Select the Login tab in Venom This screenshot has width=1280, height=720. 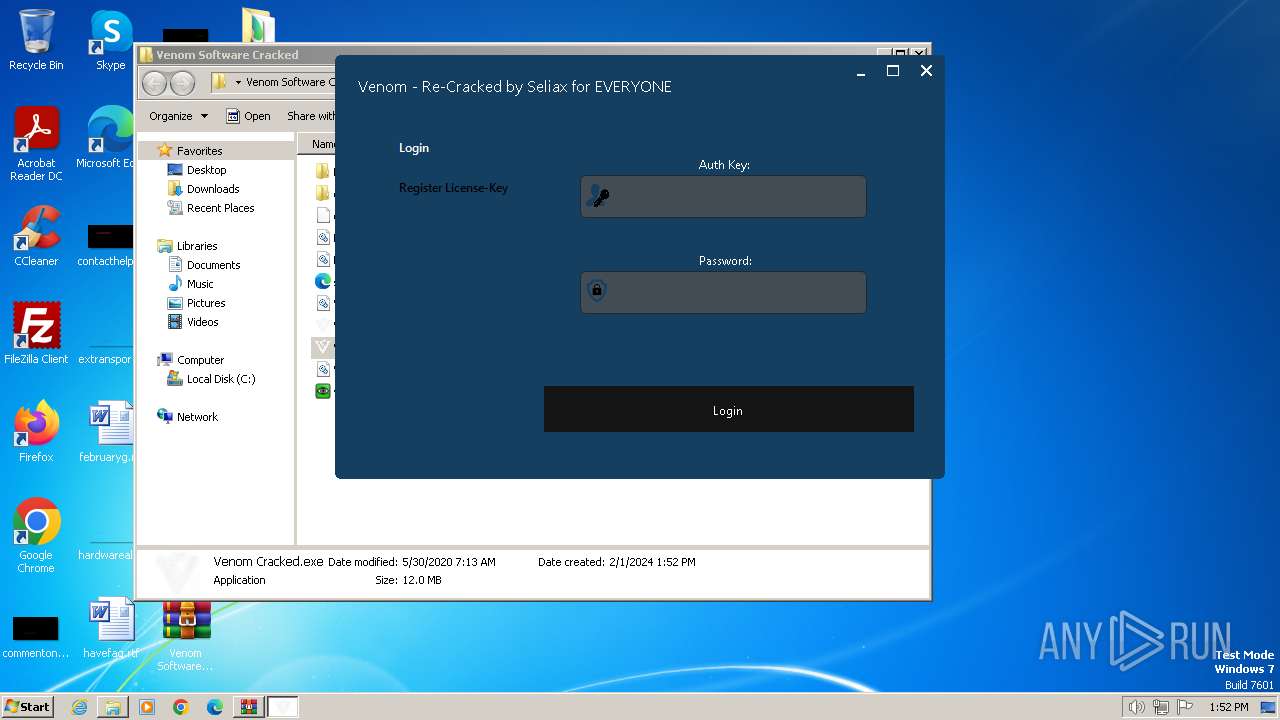coord(414,148)
